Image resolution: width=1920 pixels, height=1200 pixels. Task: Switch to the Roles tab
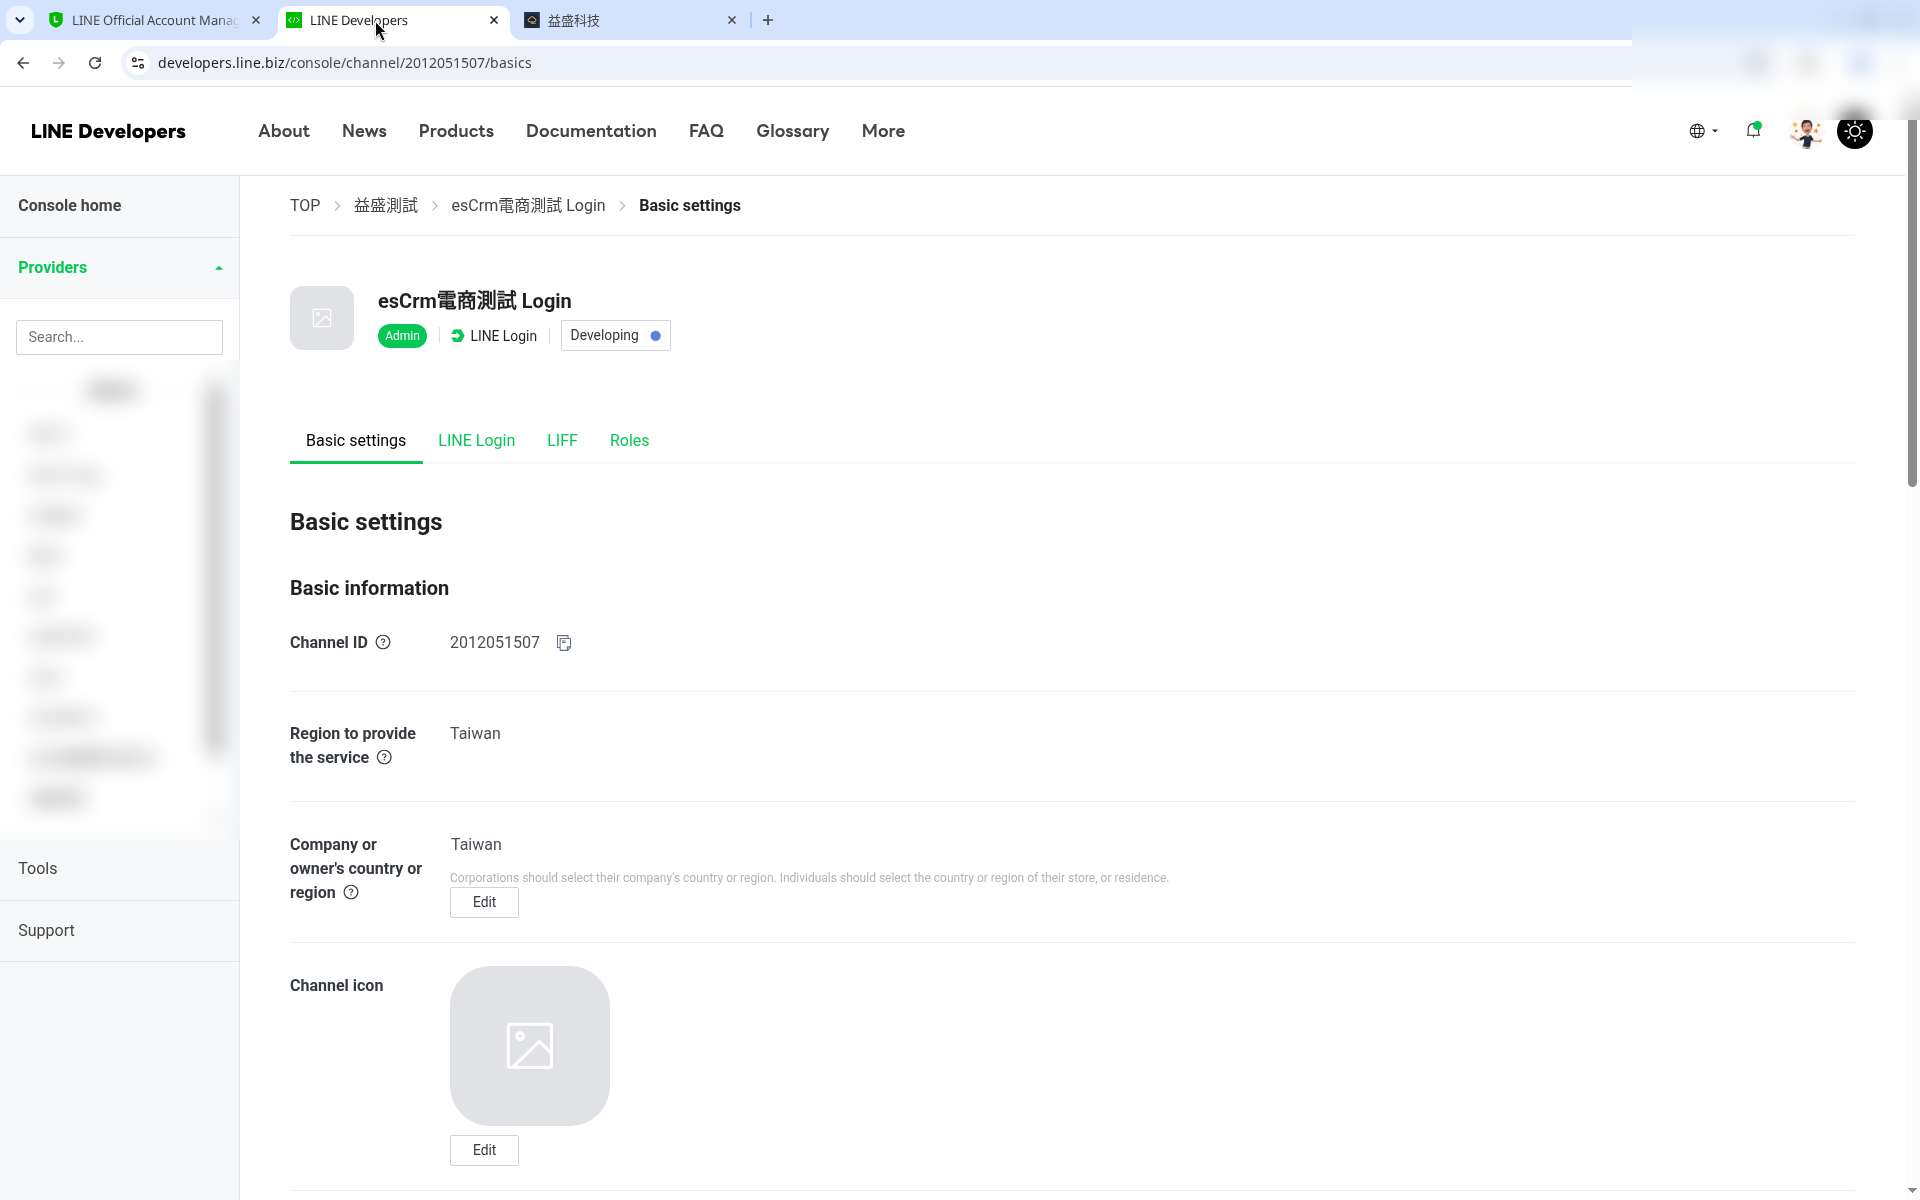click(629, 441)
